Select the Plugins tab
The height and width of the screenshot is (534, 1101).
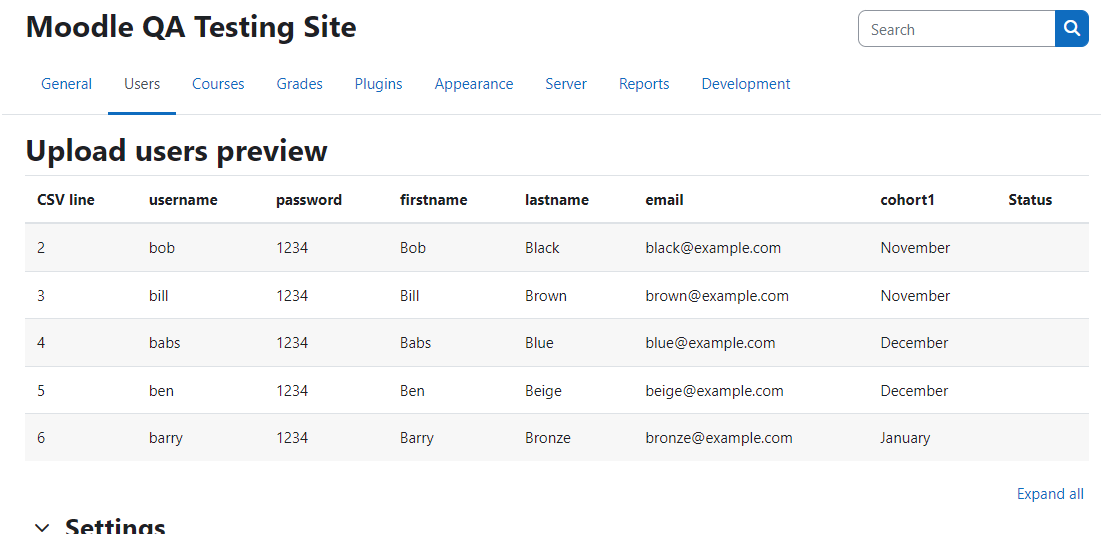tap(378, 84)
